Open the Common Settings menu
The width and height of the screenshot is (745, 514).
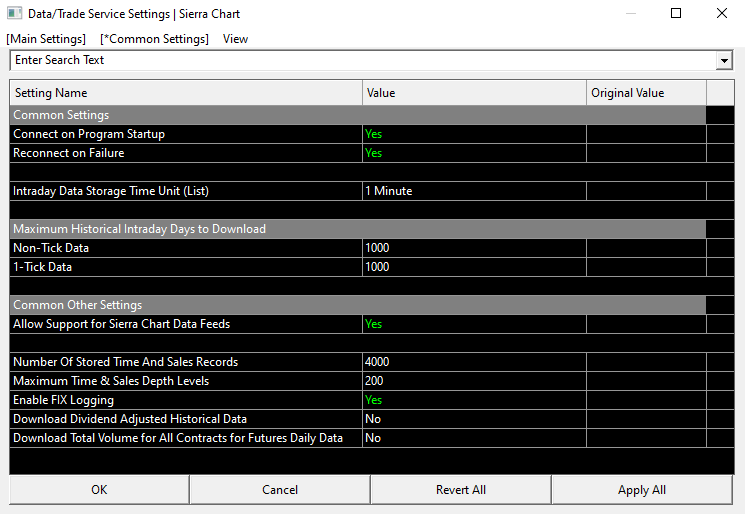(x=154, y=39)
